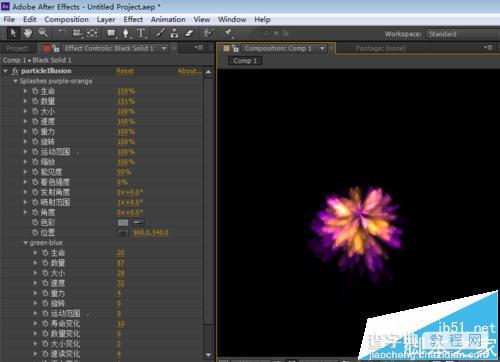Select the Clone Stamp tool
The image size is (500, 362).
tap(174, 33)
